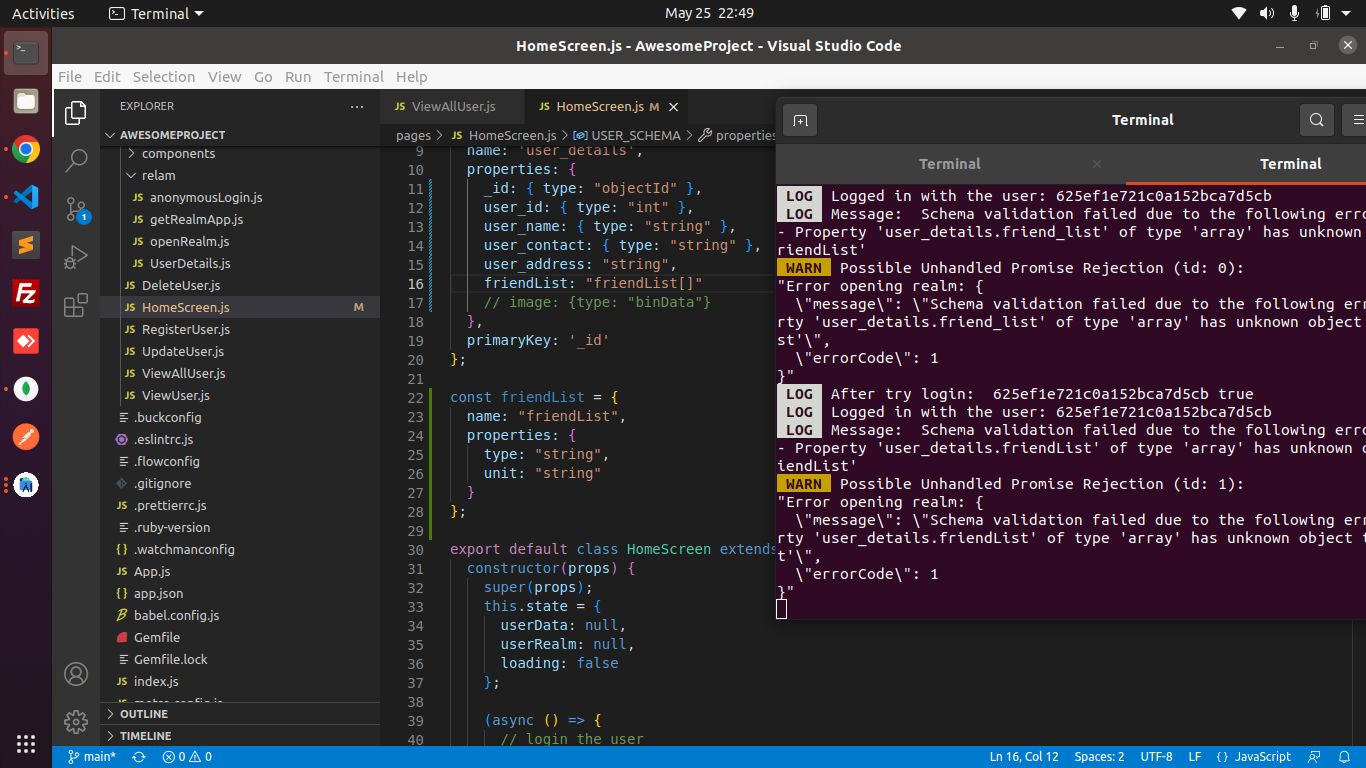Open the Extensions view
This screenshot has width=1366, height=768.
pyautogui.click(x=76, y=305)
